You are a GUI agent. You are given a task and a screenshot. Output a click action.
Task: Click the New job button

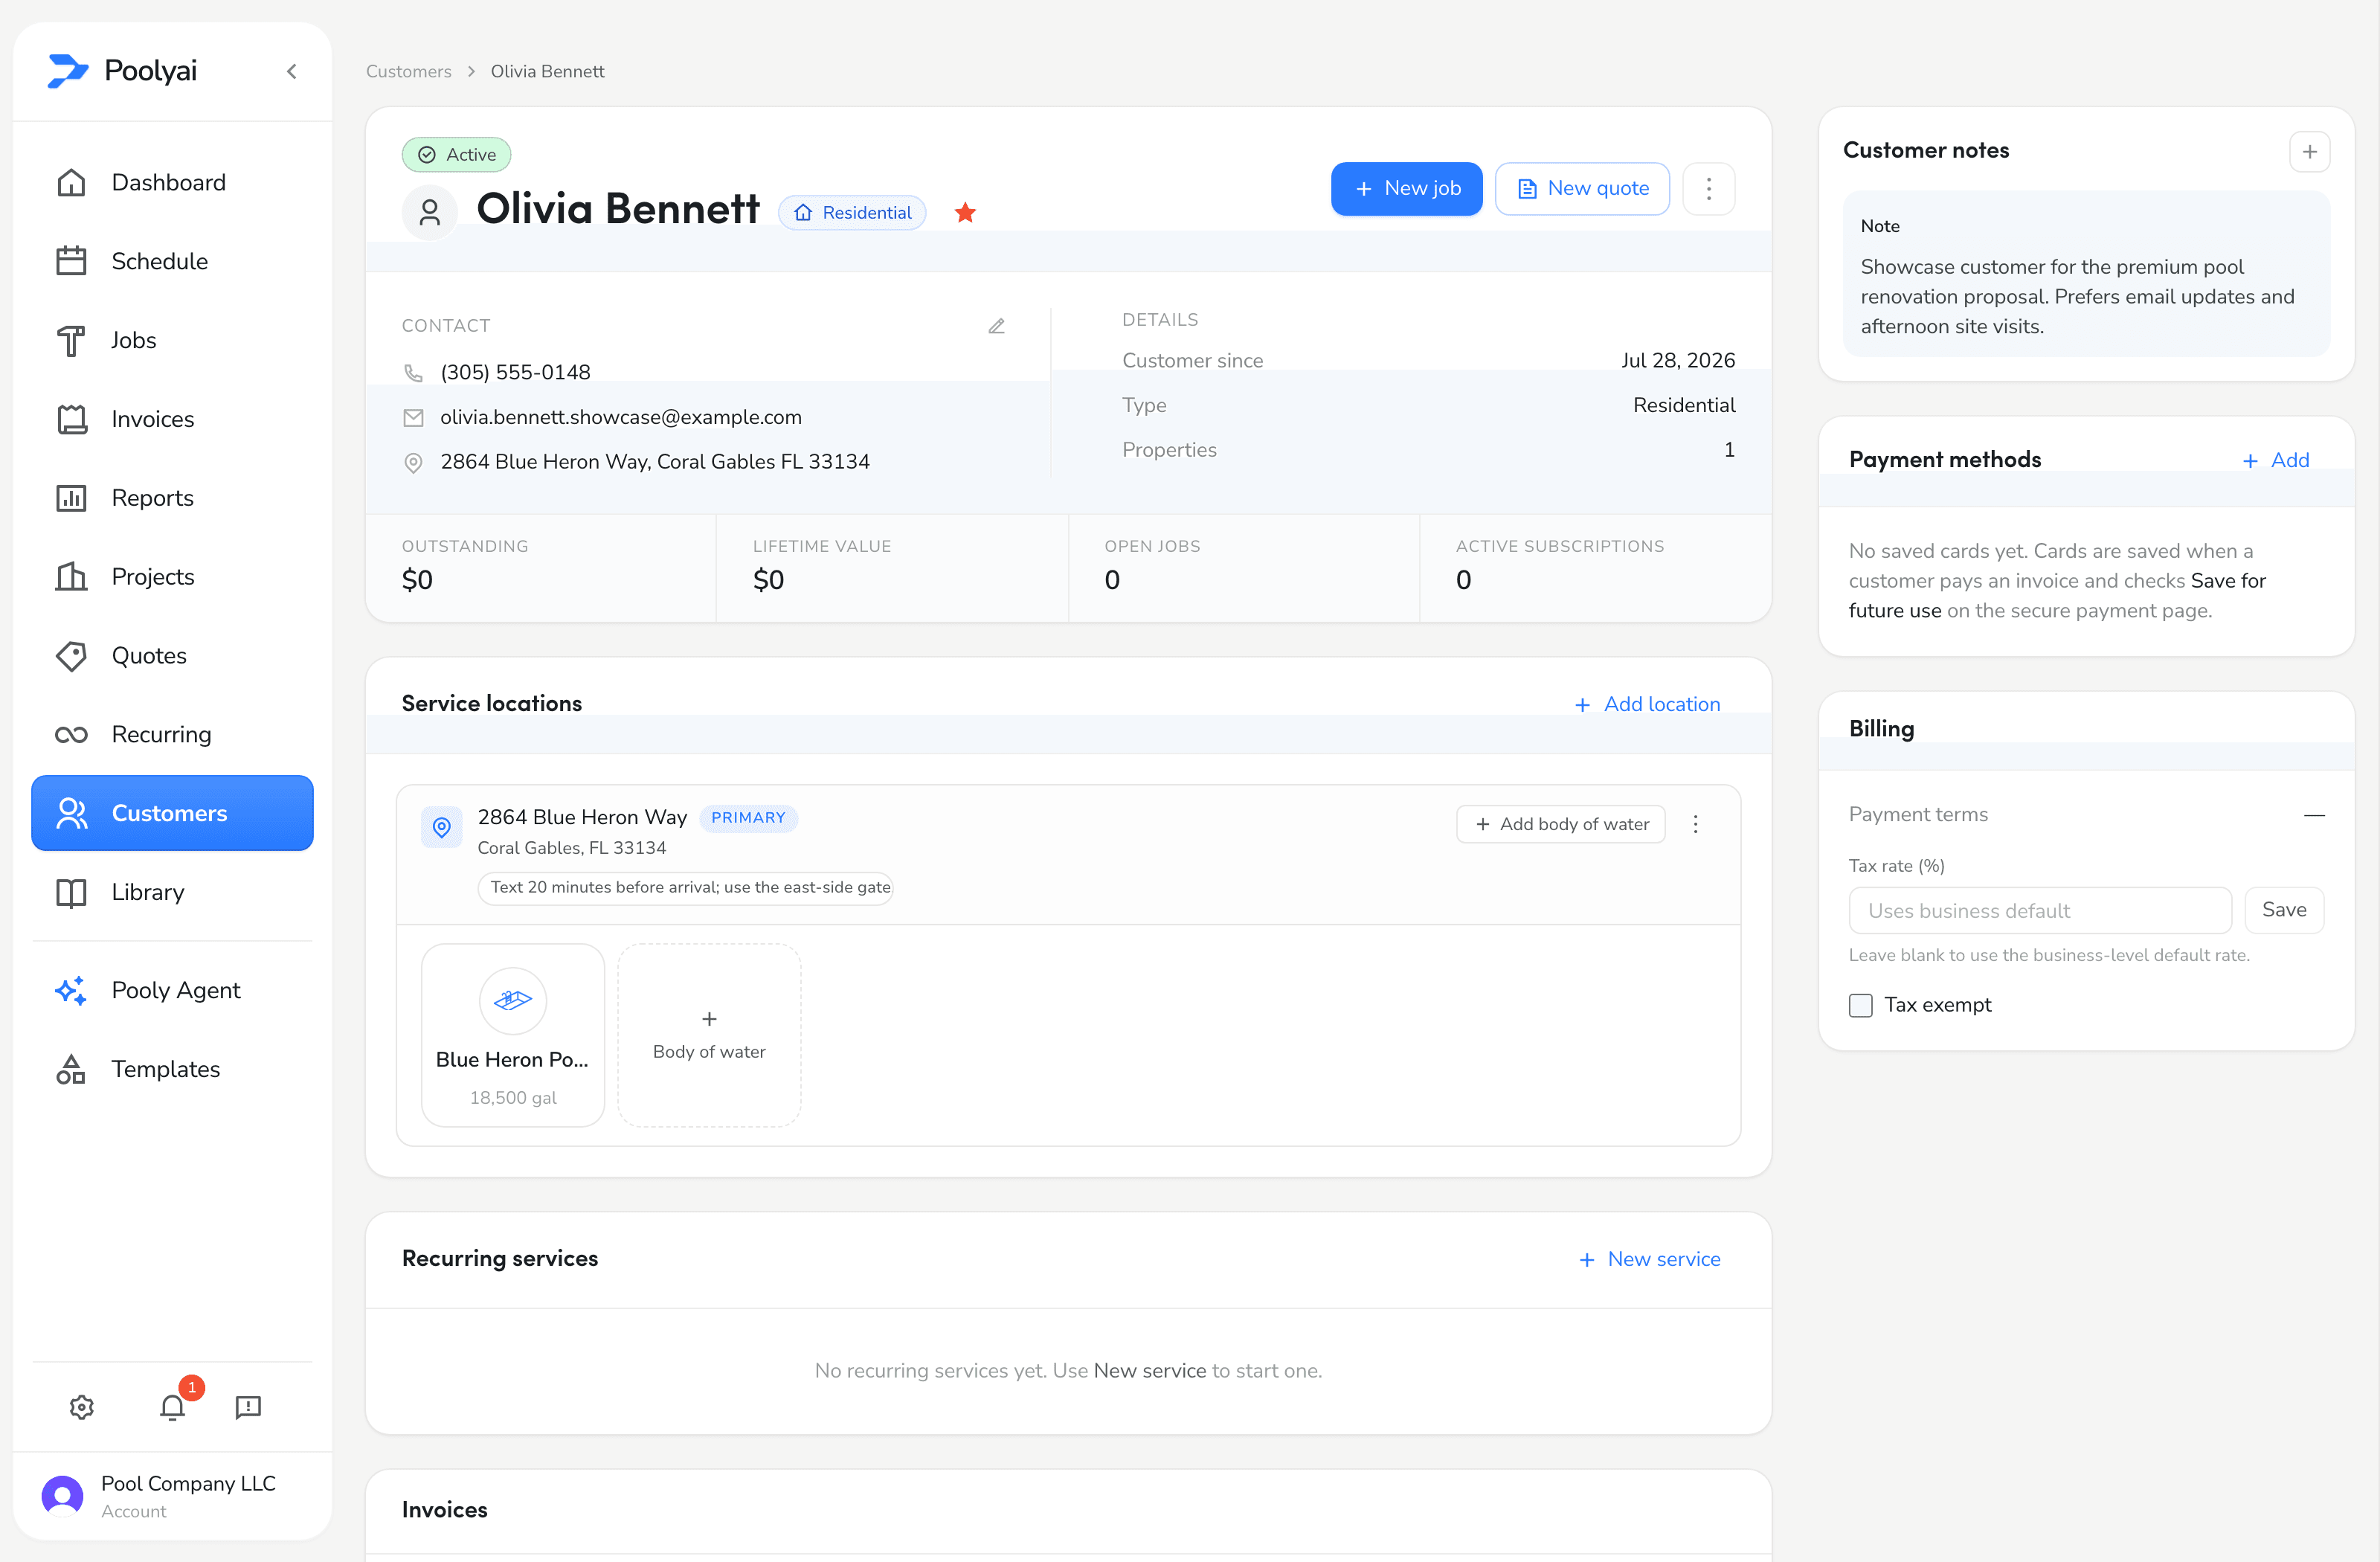[1406, 188]
